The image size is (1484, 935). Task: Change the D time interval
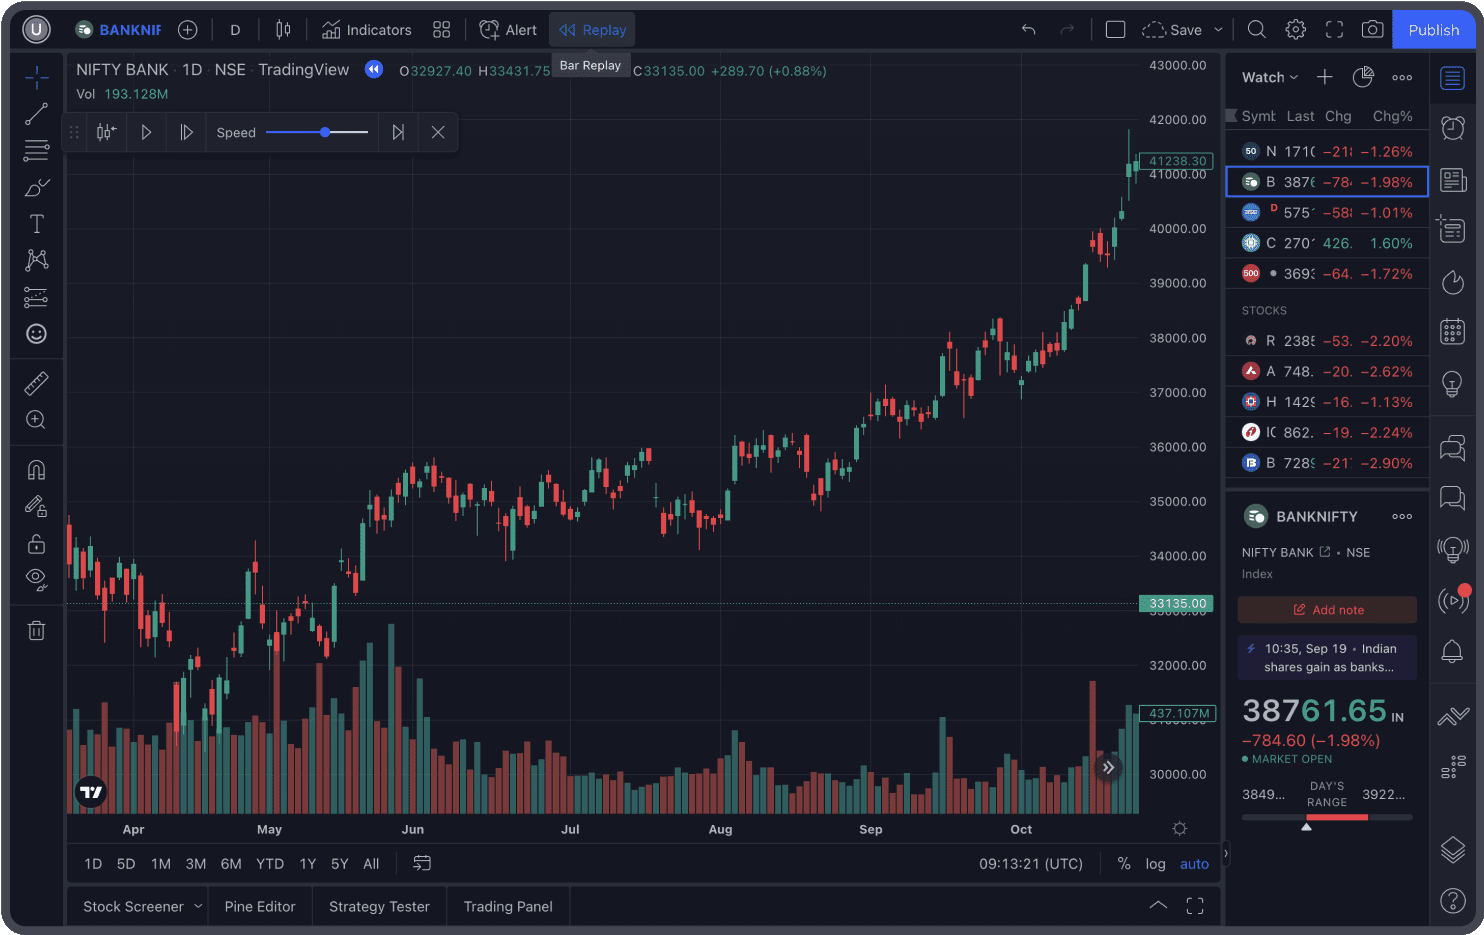coord(235,30)
